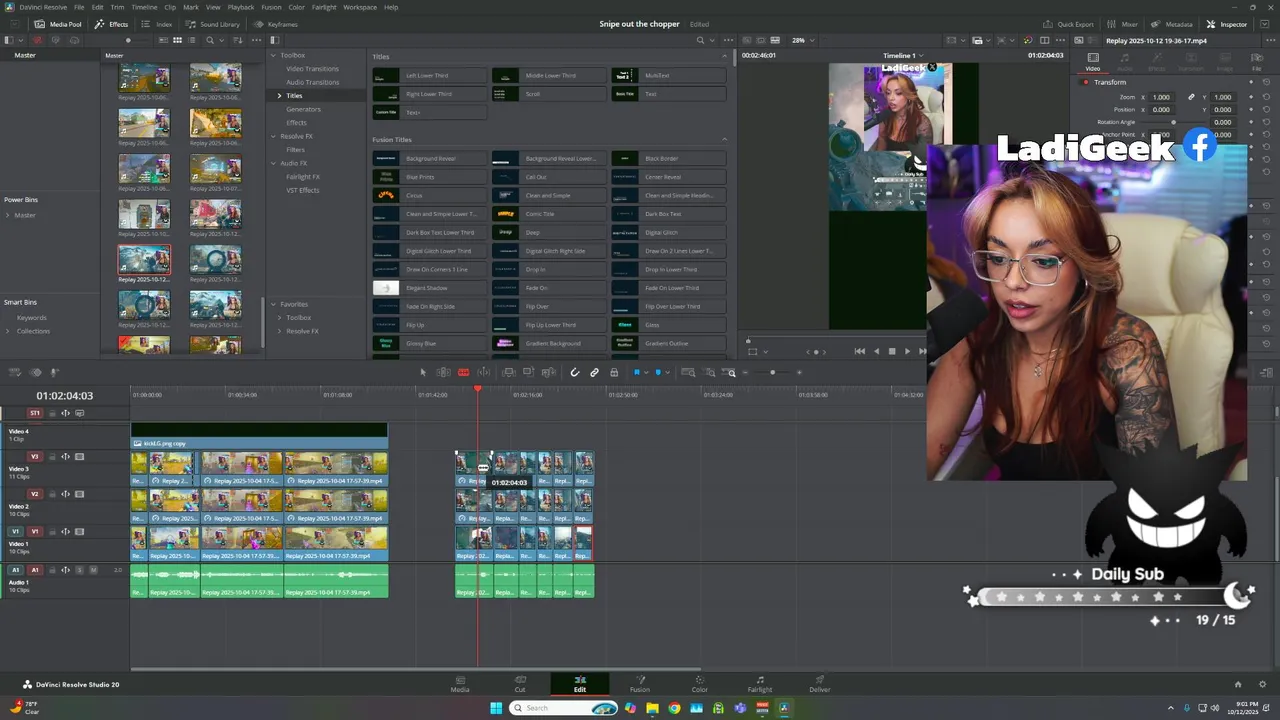Open the Media Pool panel button

tap(58, 24)
